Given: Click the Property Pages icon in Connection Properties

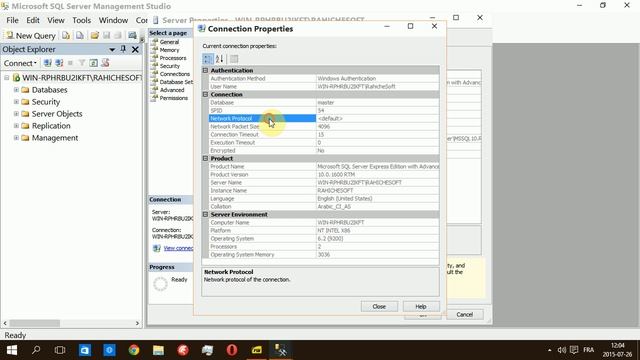Looking at the screenshot, I should click(234, 59).
